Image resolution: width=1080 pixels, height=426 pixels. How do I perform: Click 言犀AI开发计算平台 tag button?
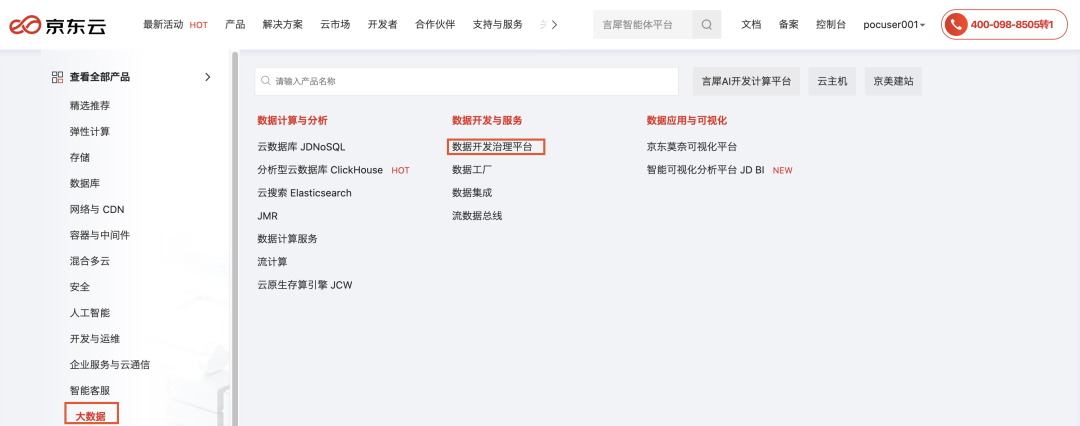(747, 81)
